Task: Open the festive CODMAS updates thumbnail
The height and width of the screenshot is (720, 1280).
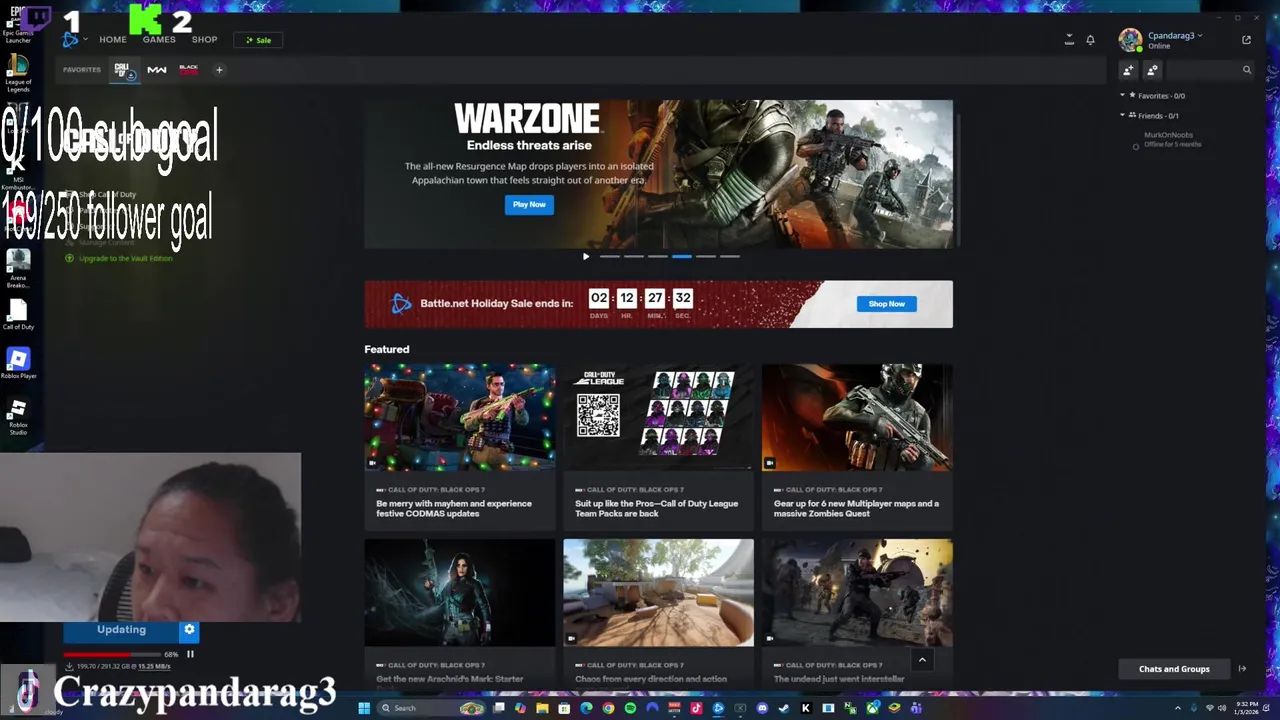Action: 459,417
